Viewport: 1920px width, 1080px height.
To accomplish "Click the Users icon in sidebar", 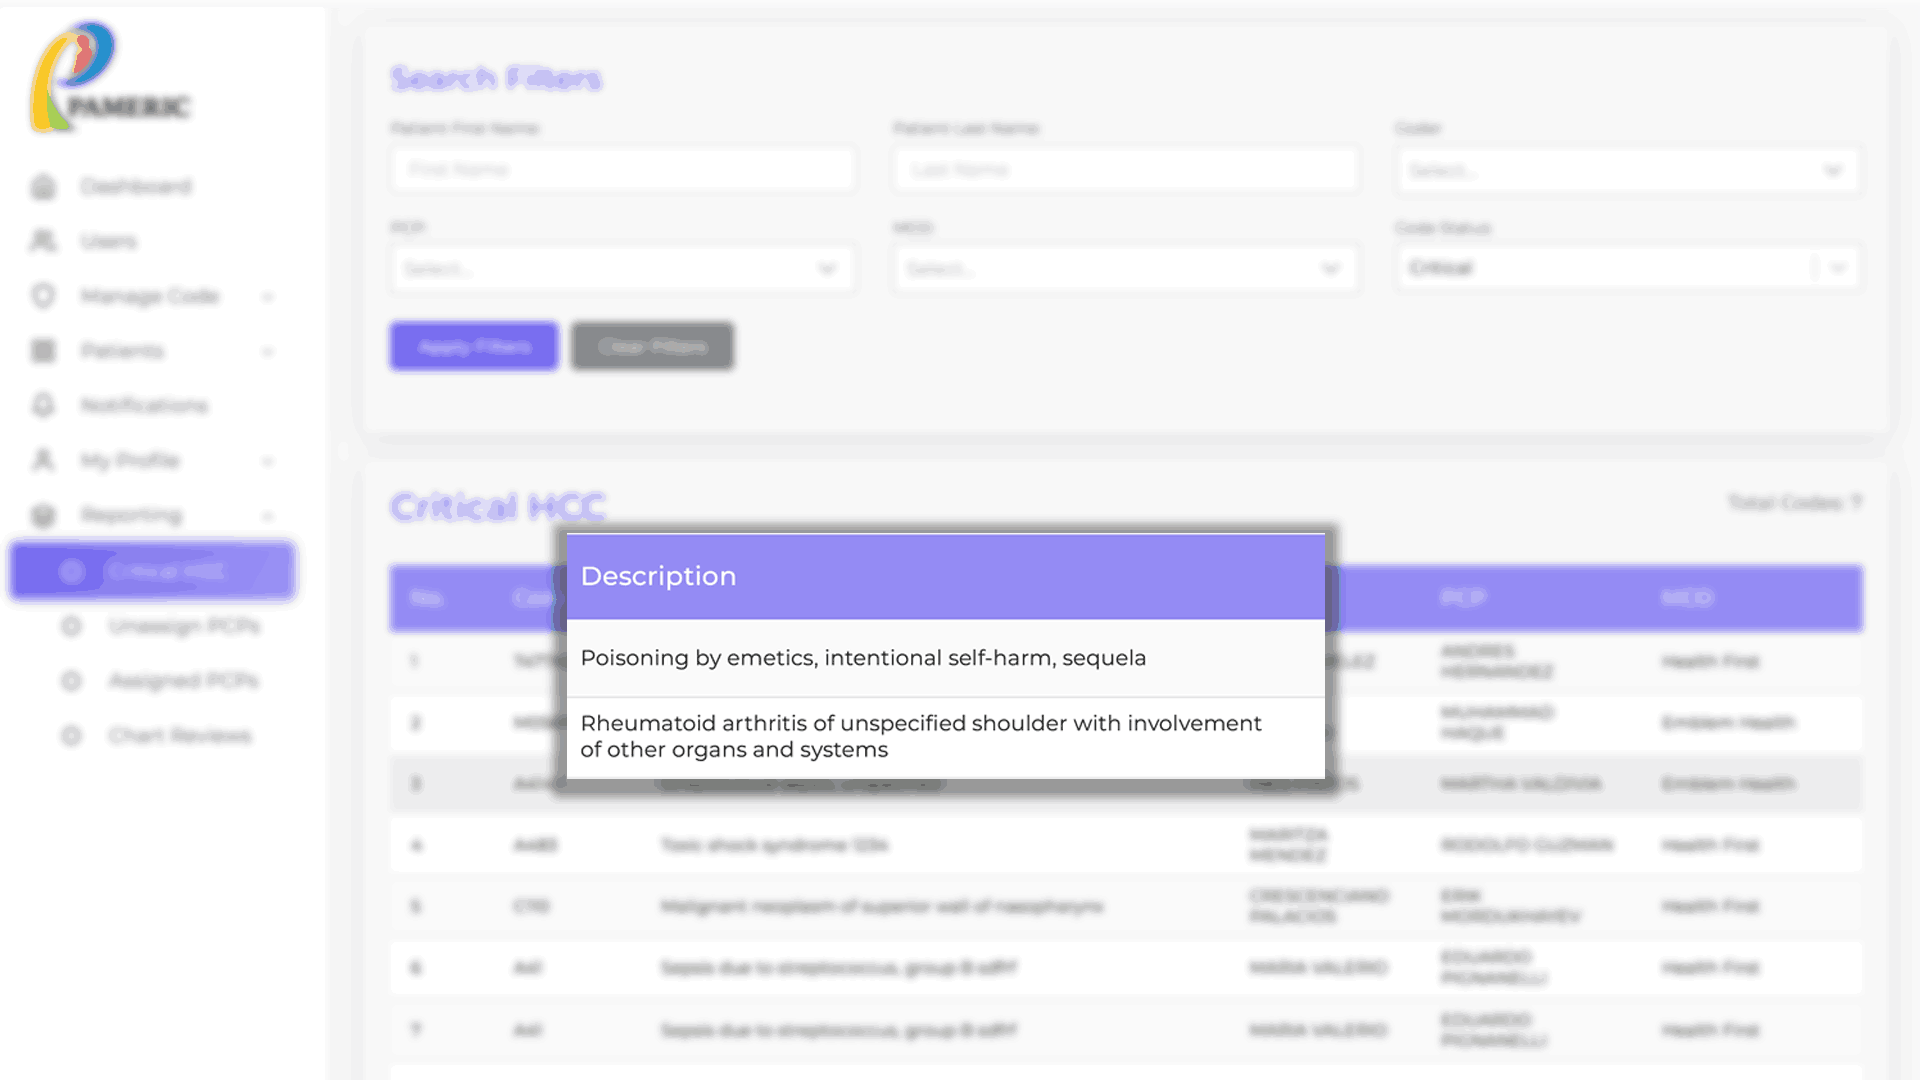I will [x=43, y=241].
